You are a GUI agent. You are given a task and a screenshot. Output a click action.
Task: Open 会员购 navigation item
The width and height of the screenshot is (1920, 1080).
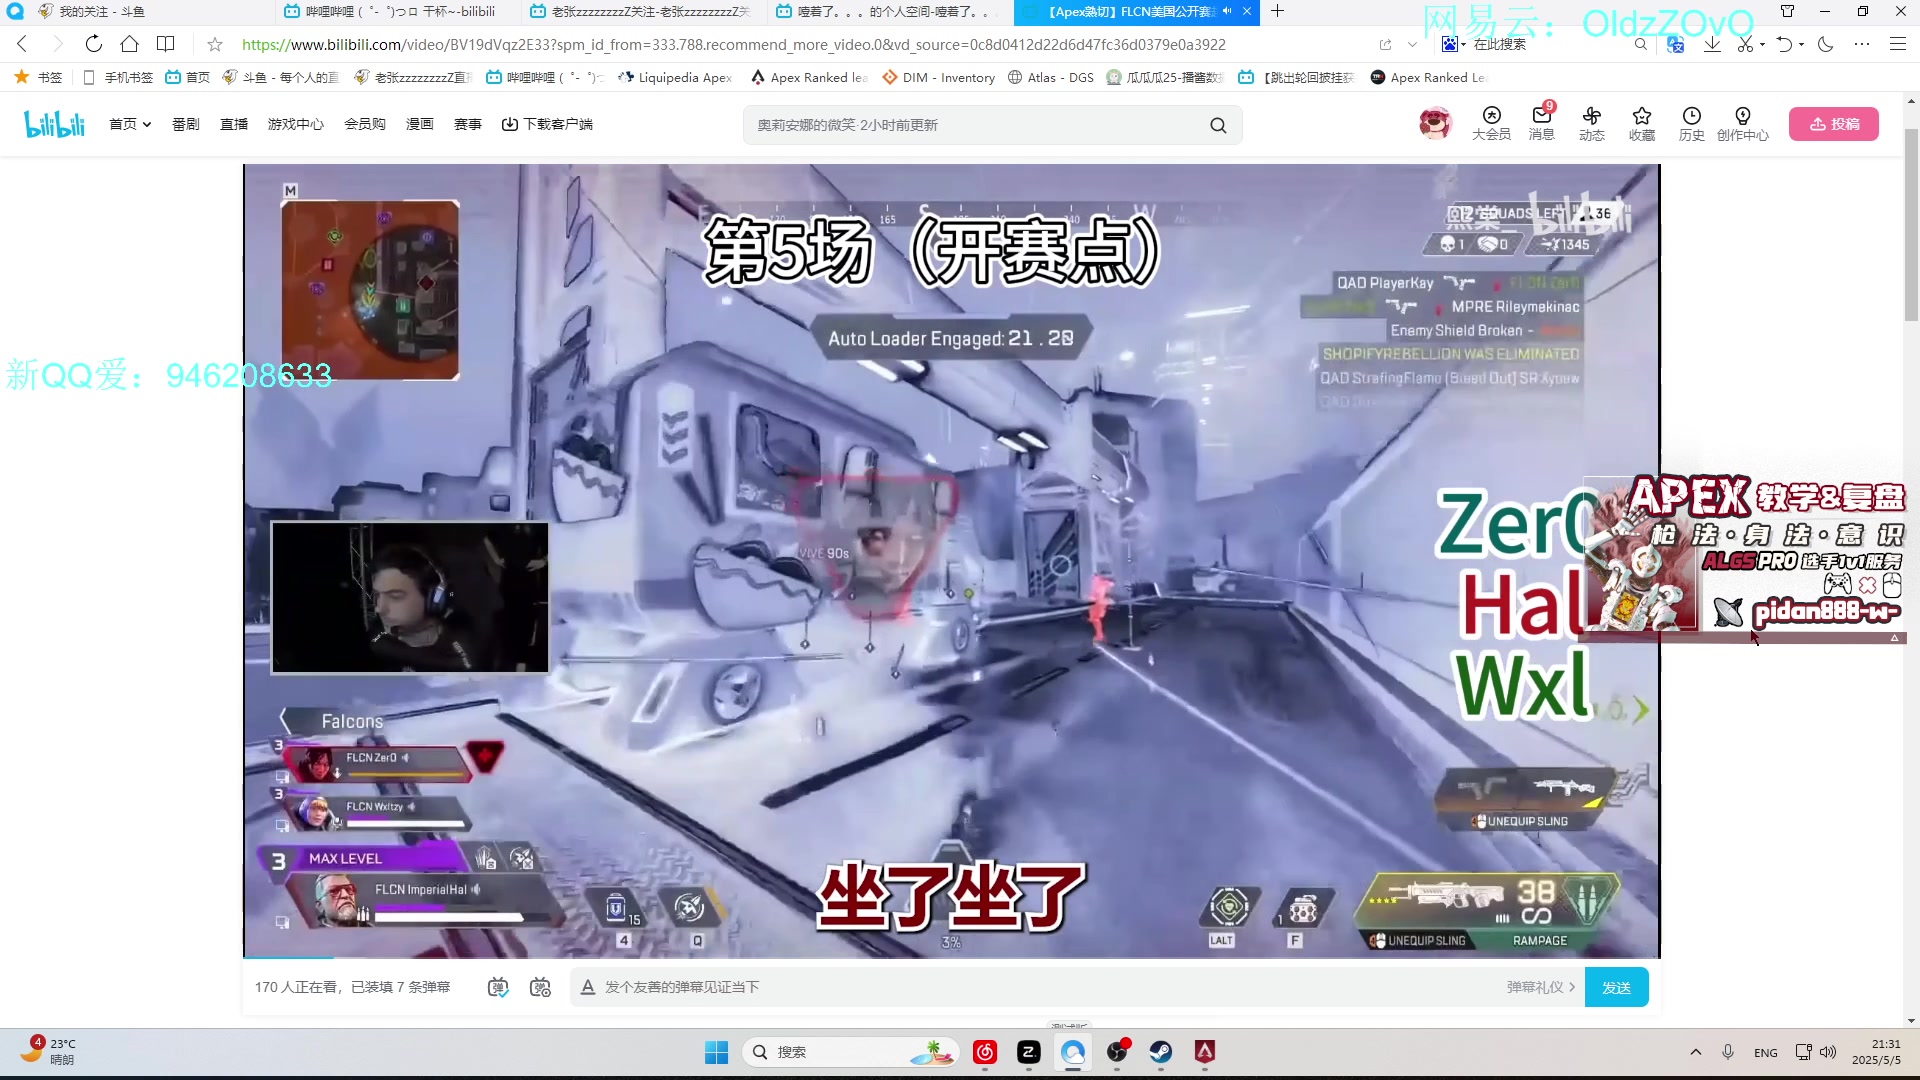(364, 124)
